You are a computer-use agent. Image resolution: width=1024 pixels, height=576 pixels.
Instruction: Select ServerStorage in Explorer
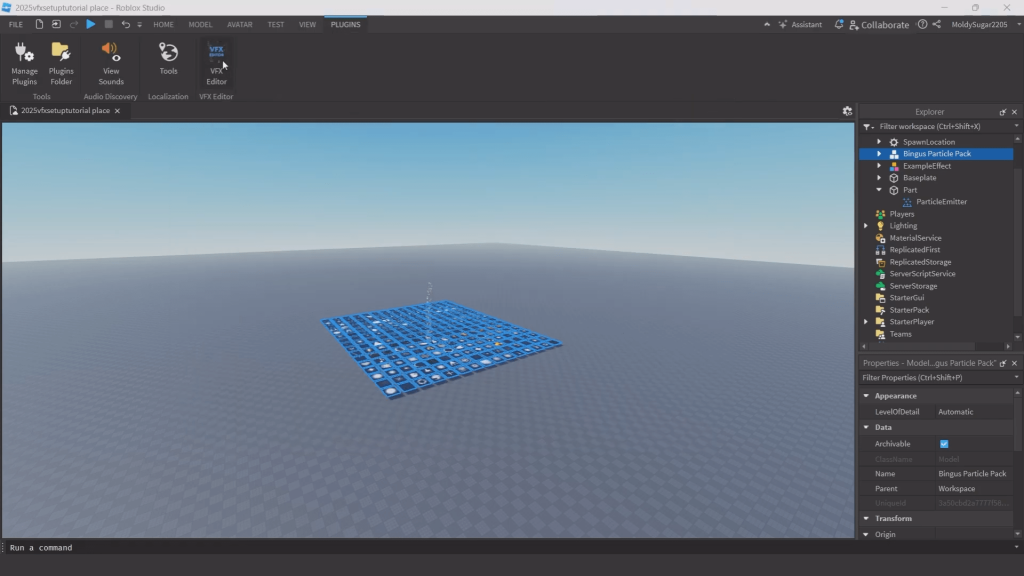pos(912,286)
